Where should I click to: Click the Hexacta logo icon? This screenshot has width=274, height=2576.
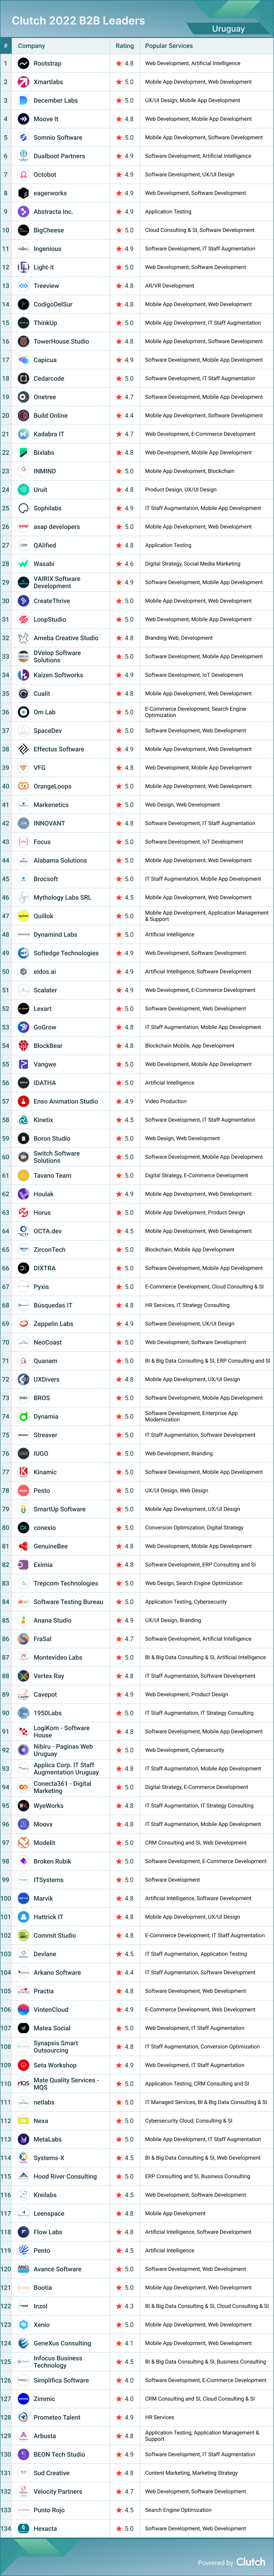24,2529
